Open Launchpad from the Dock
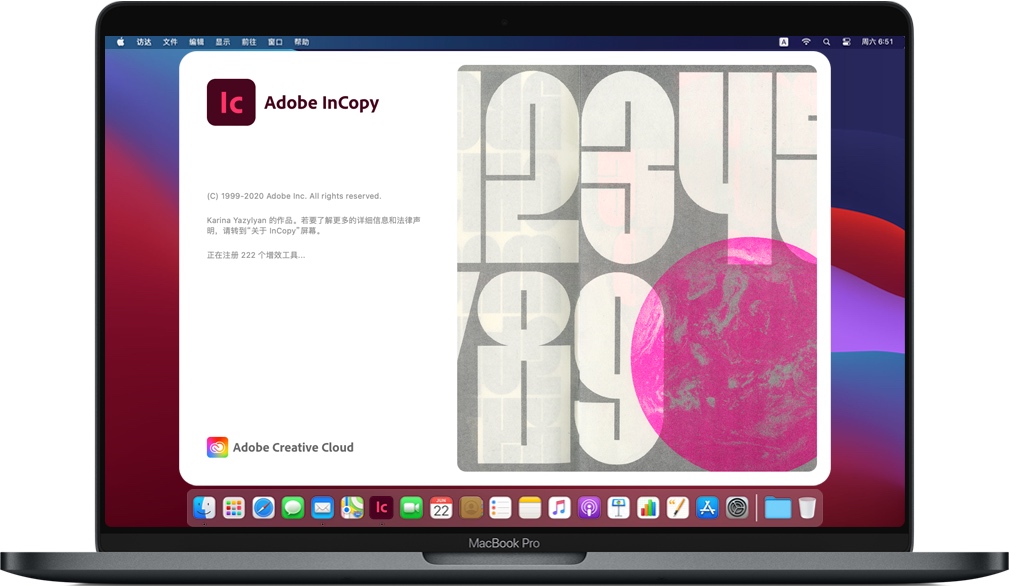The image size is (1009, 586). point(234,507)
